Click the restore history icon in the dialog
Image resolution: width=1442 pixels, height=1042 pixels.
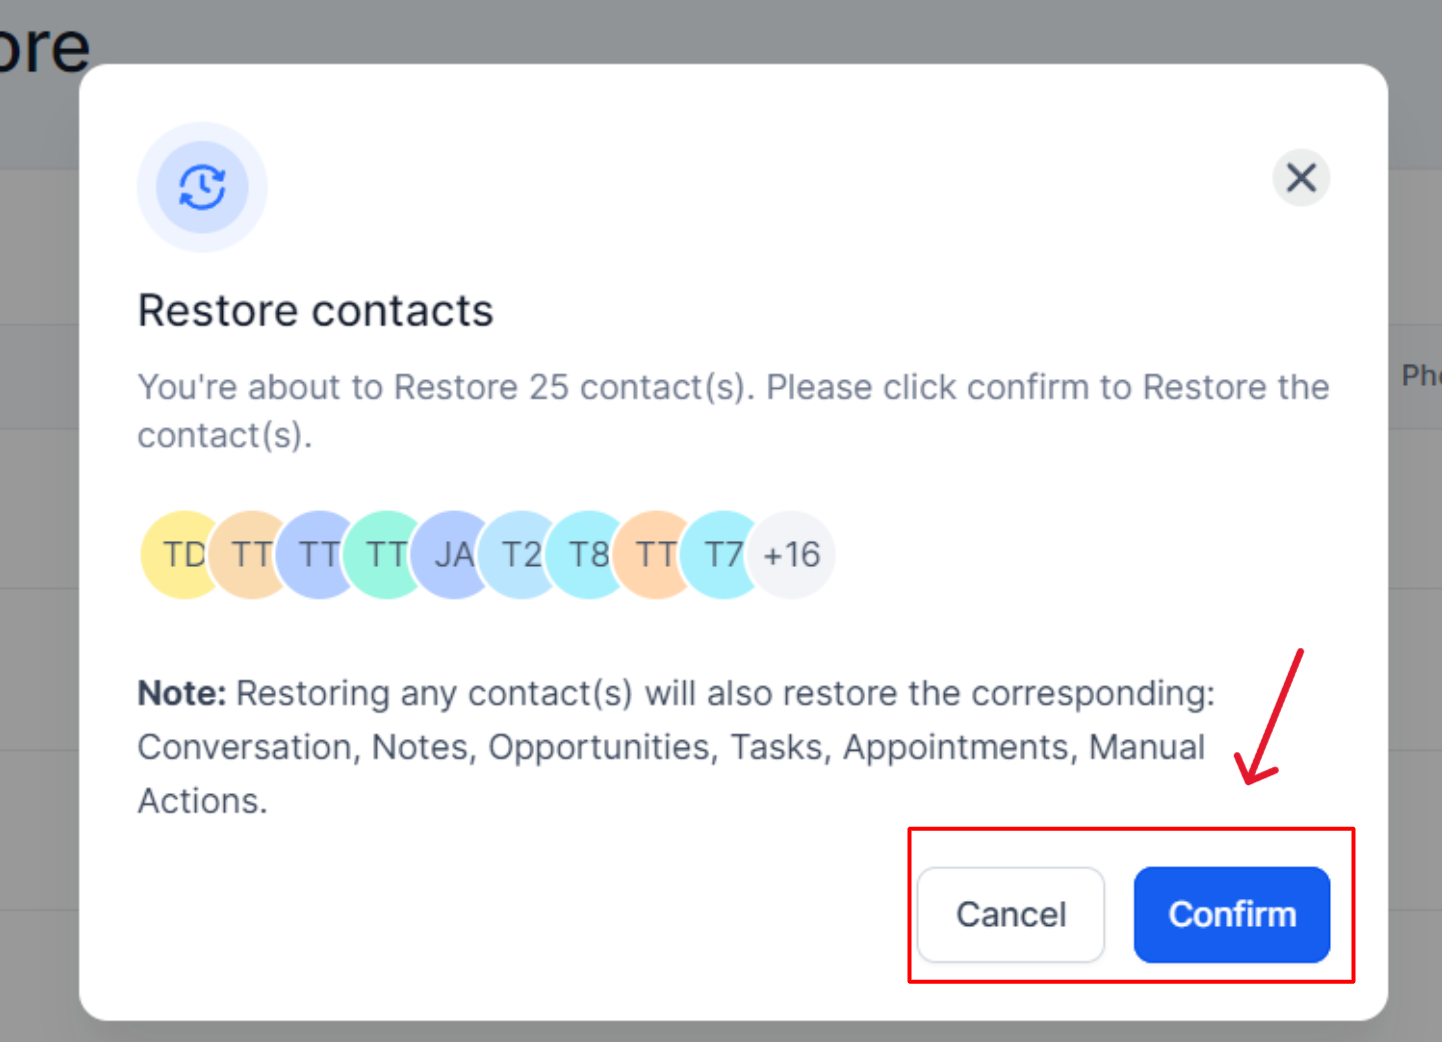click(202, 187)
